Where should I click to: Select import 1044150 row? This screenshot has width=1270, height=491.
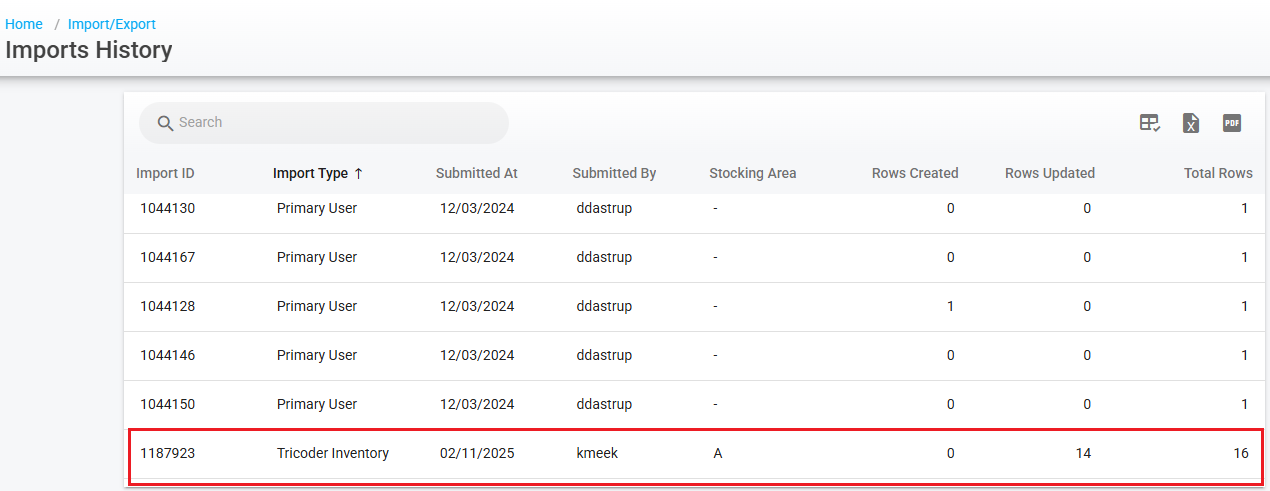pos(167,404)
